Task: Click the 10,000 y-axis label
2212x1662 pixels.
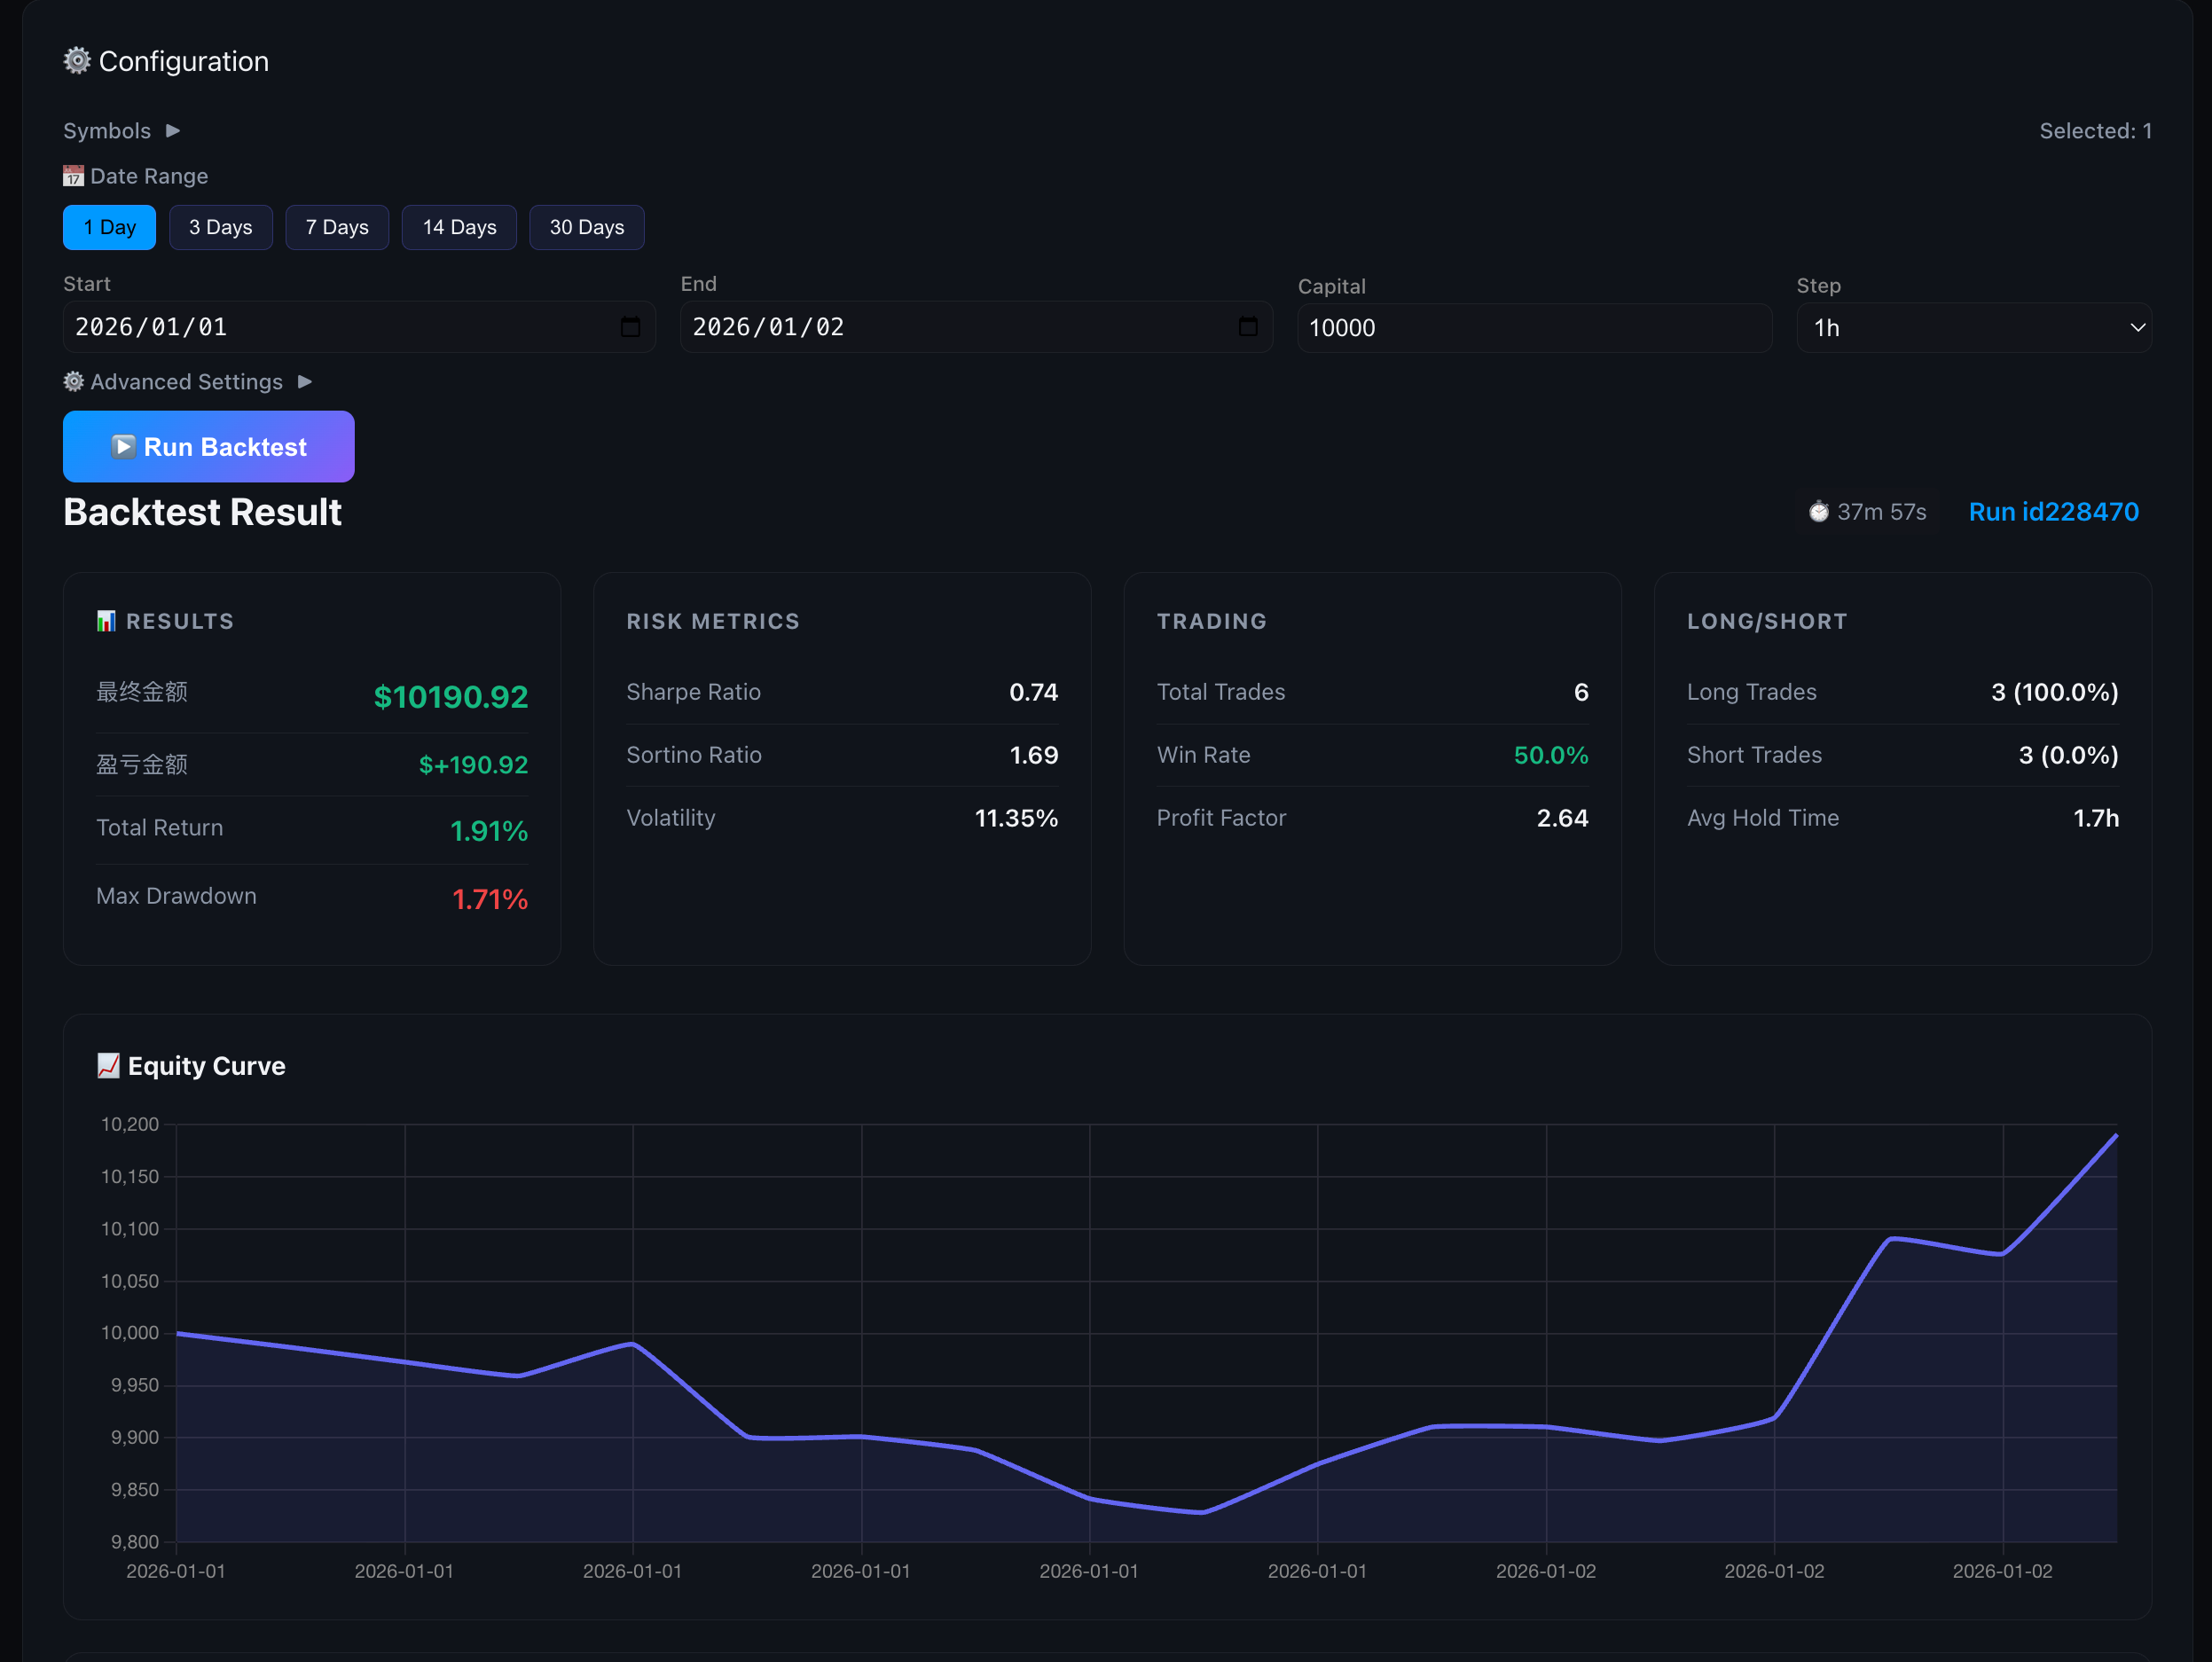Action: click(130, 1333)
